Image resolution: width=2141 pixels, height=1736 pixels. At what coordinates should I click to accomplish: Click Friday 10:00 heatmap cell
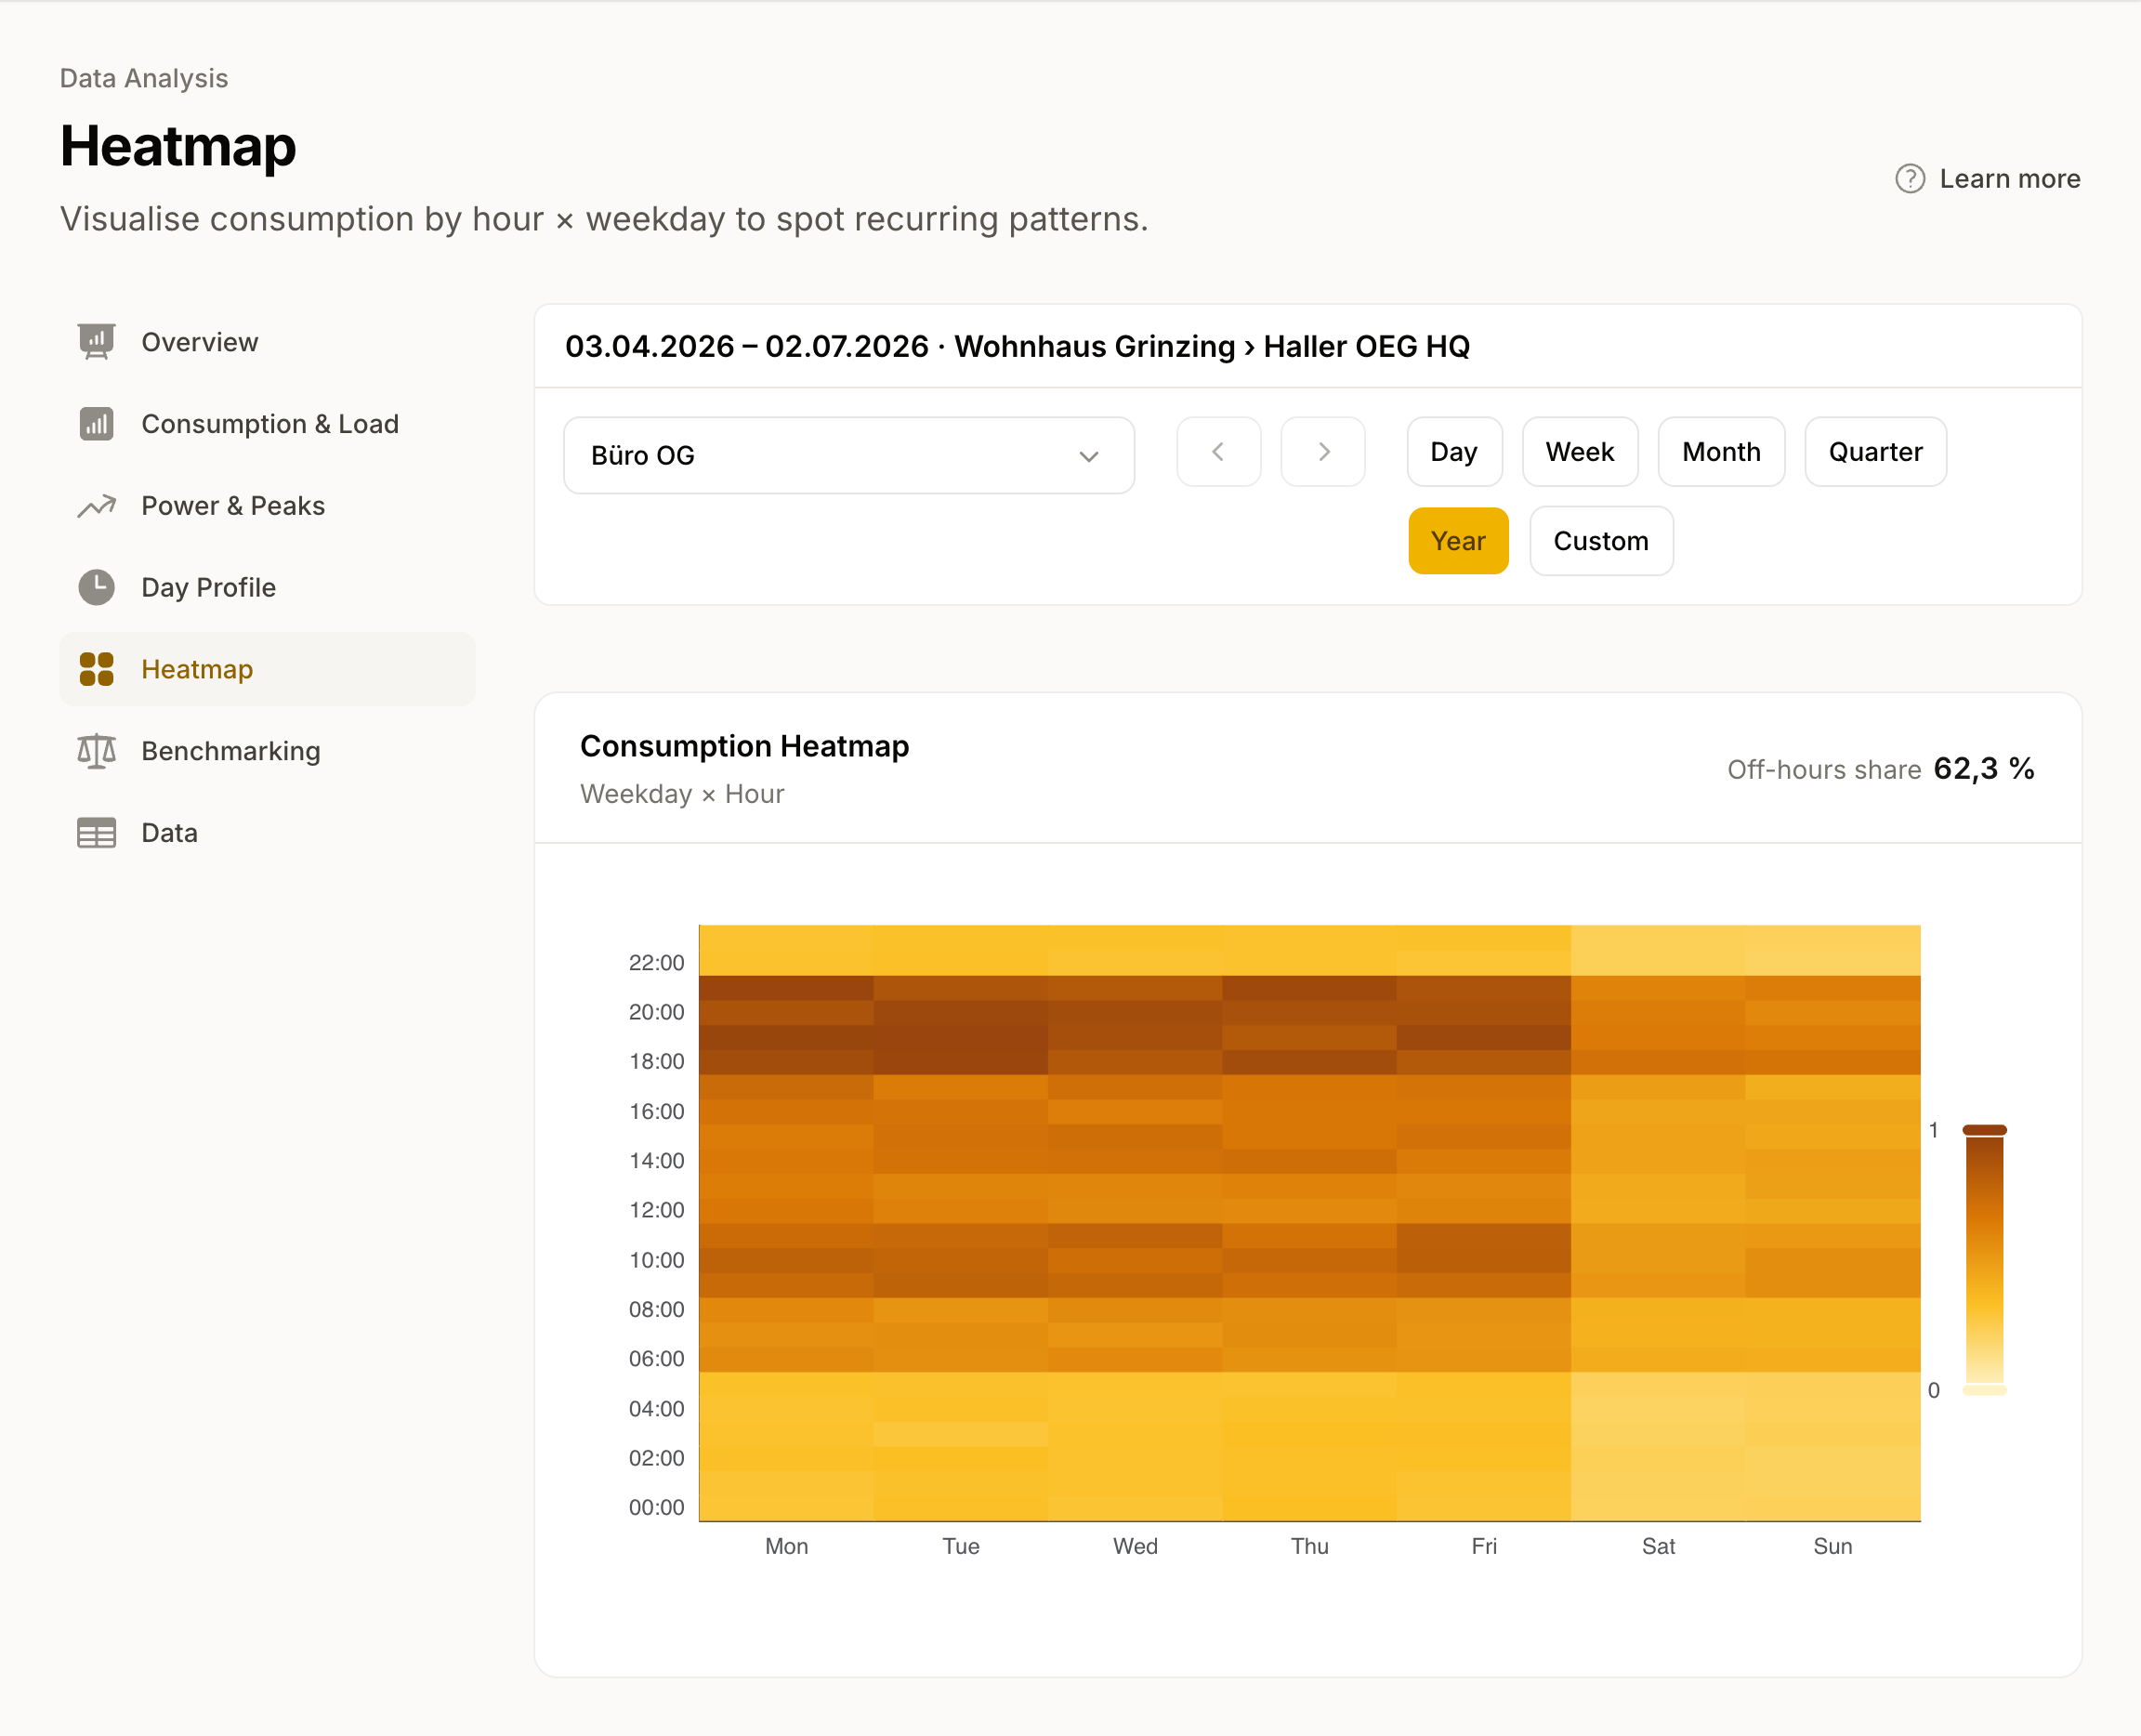1484,1260
